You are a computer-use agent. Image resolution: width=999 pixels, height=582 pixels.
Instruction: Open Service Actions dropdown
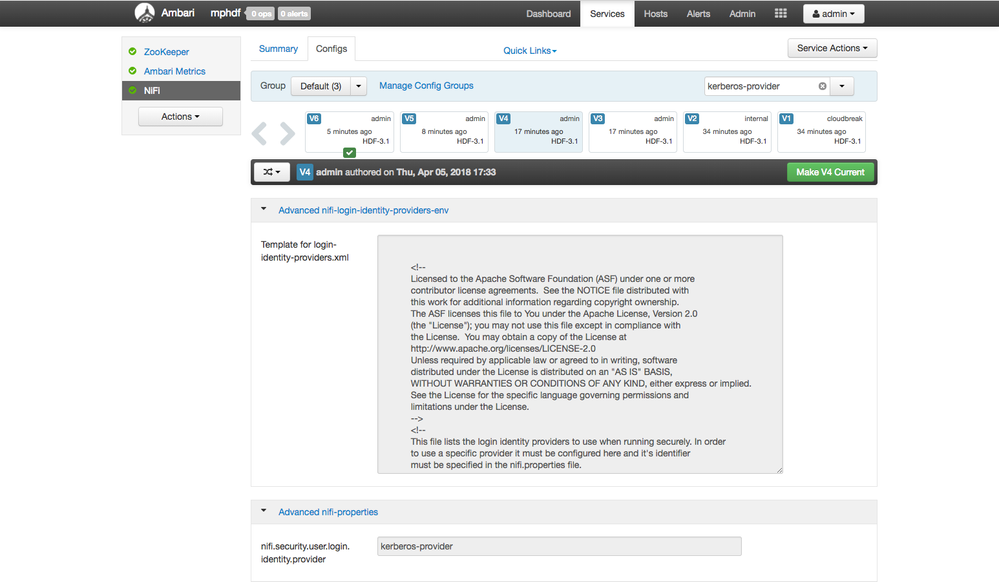(832, 48)
